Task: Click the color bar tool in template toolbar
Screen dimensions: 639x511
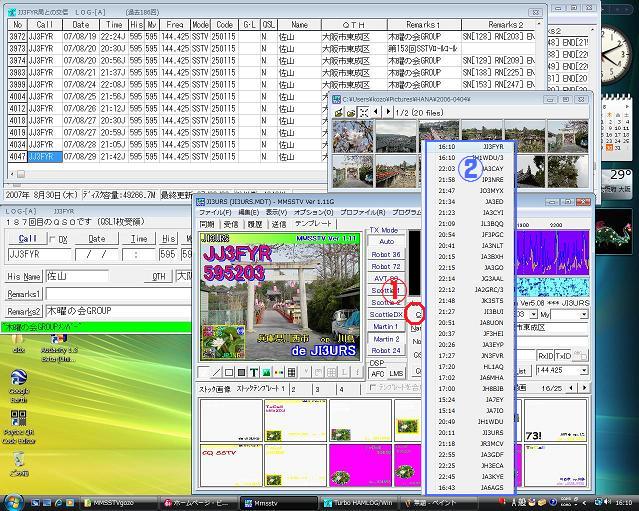Action: (x=279, y=372)
